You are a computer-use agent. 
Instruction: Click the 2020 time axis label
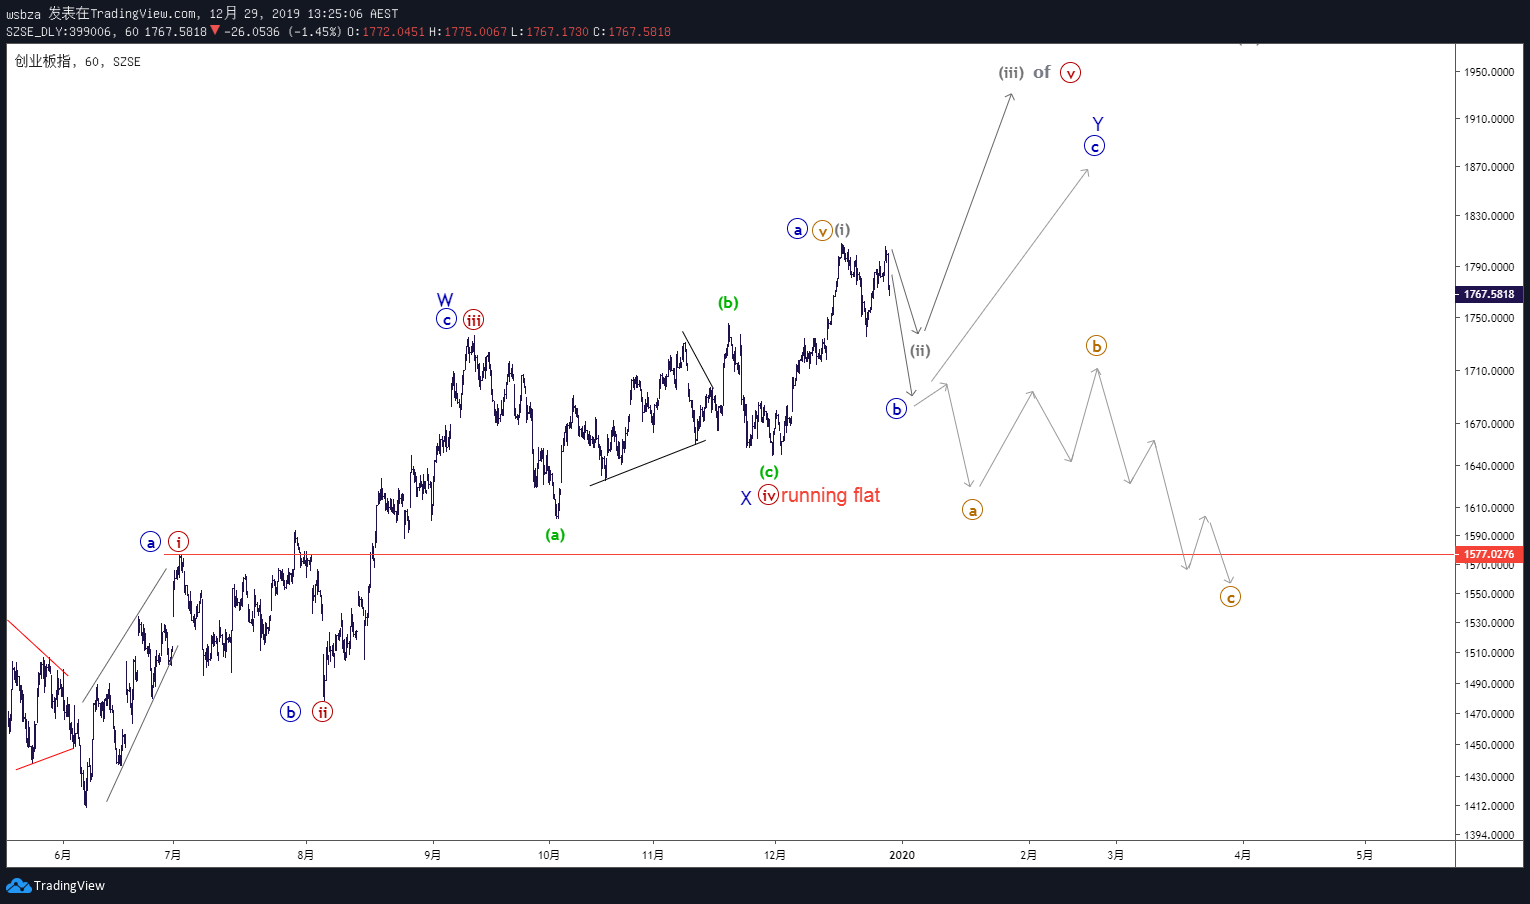point(902,855)
